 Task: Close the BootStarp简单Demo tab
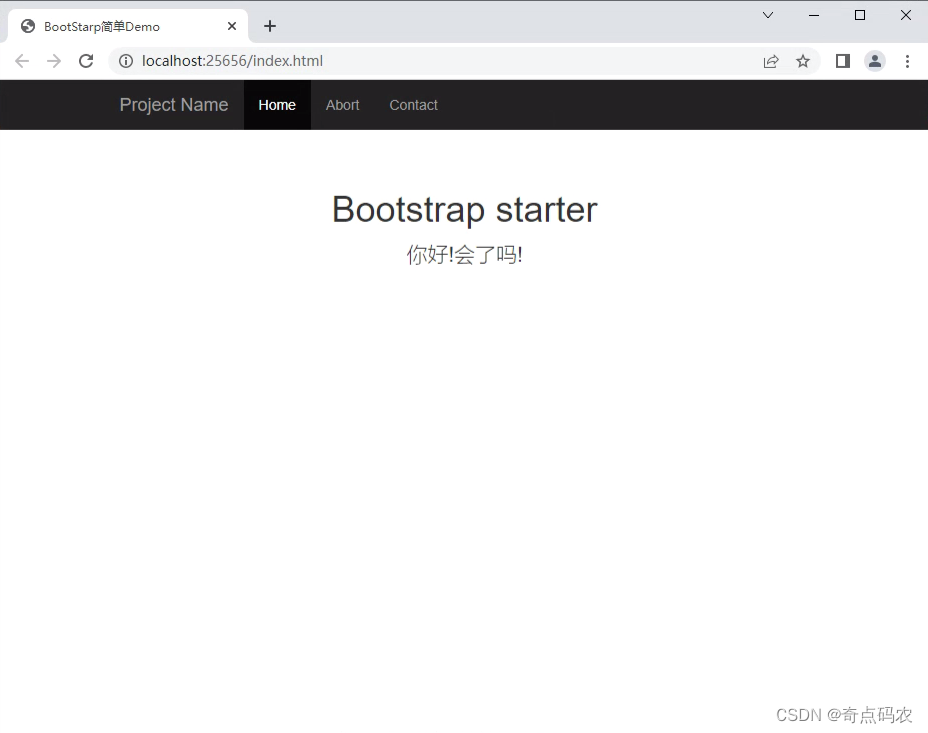[x=232, y=26]
